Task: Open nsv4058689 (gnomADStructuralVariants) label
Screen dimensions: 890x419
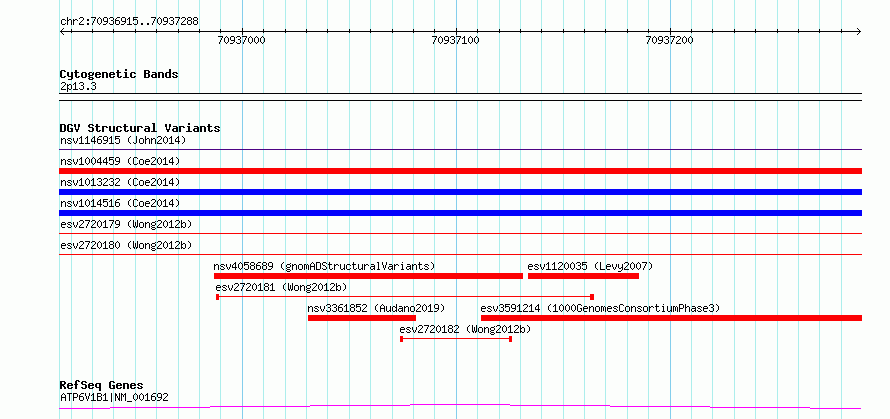Action: tap(324, 266)
